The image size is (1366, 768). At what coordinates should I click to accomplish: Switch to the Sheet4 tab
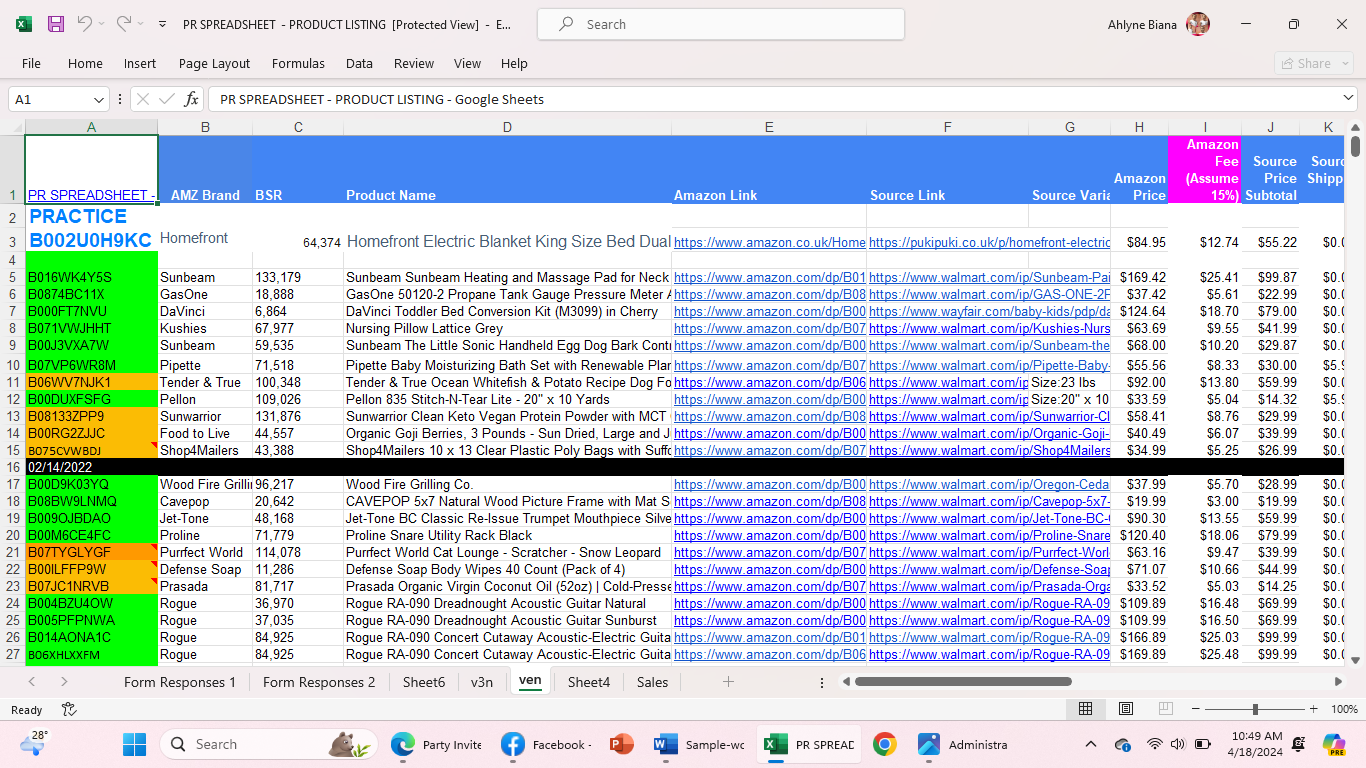[x=589, y=682]
